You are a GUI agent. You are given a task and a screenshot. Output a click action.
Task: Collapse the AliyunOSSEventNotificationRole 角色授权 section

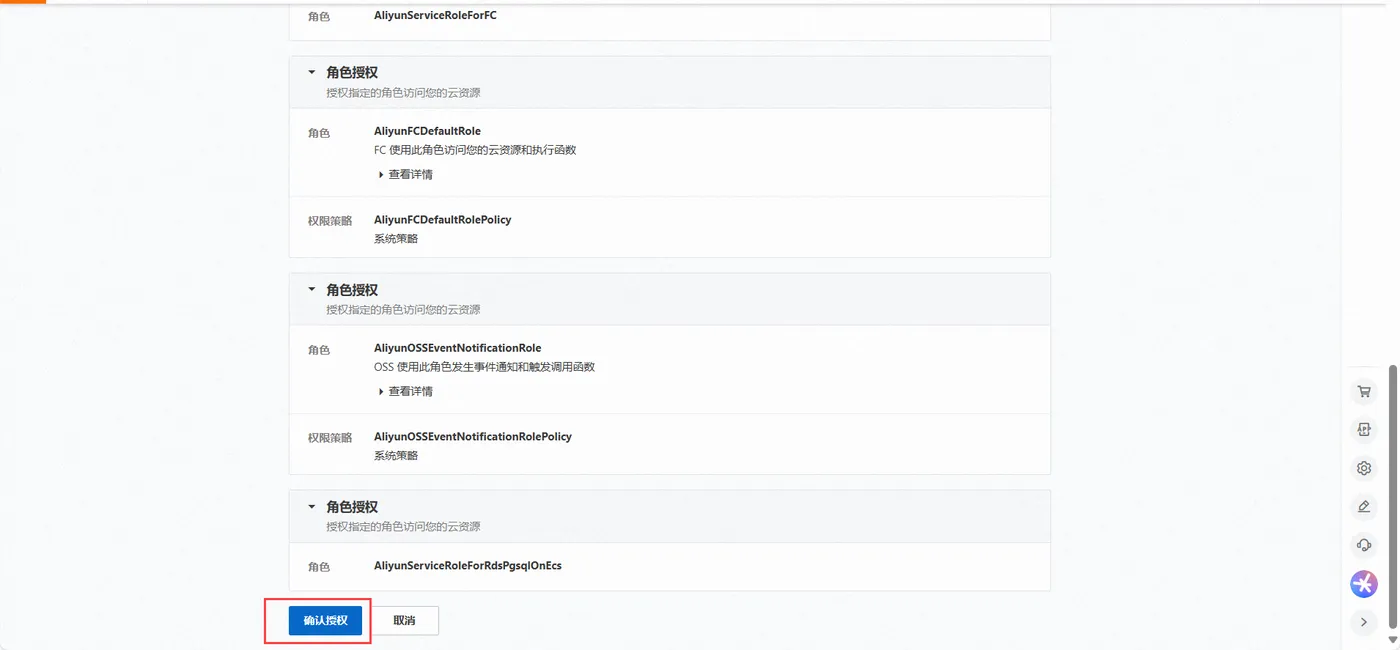[x=312, y=290]
